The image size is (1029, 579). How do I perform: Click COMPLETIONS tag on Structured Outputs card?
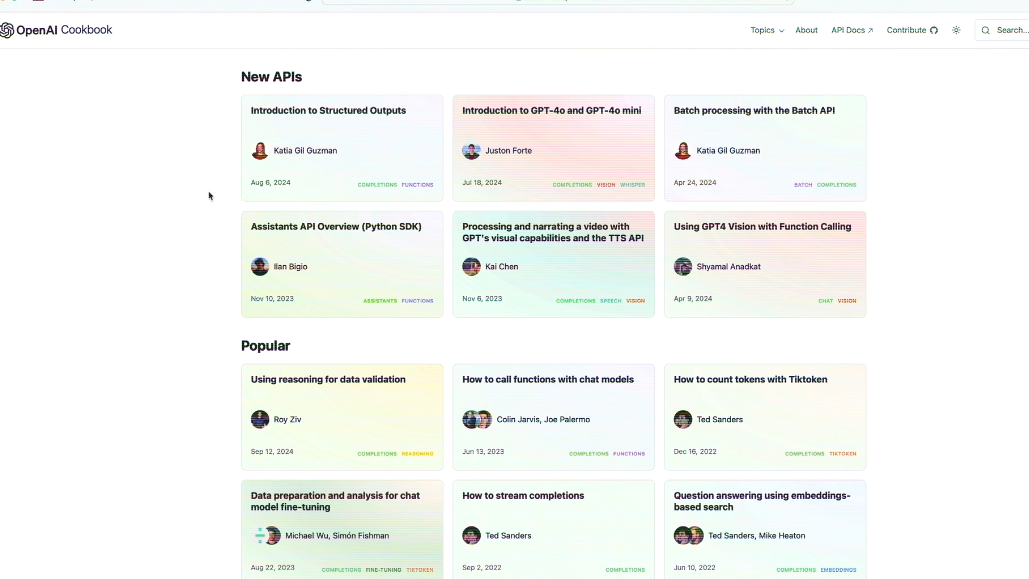377,185
